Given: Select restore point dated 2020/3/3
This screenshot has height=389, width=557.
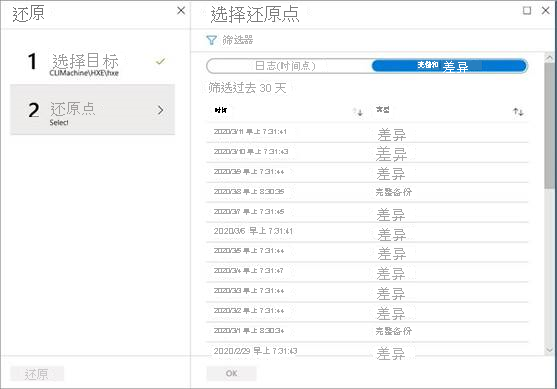Looking at the screenshot, I should click(367, 292).
